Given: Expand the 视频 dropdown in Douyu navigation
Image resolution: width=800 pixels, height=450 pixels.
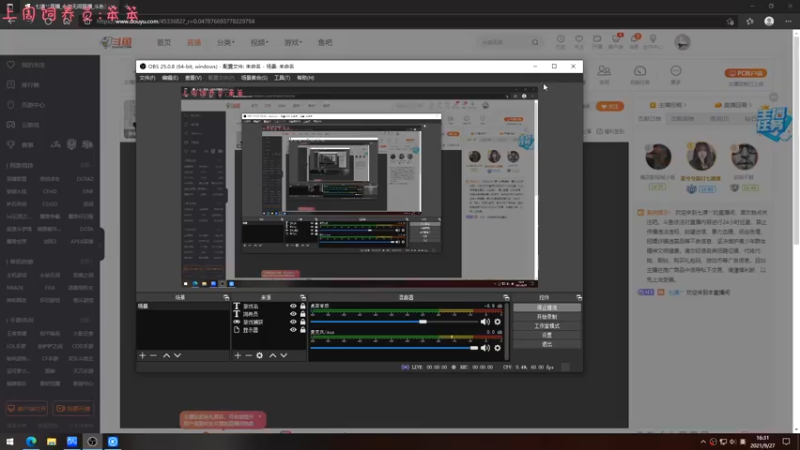Looking at the screenshot, I should tap(259, 42).
